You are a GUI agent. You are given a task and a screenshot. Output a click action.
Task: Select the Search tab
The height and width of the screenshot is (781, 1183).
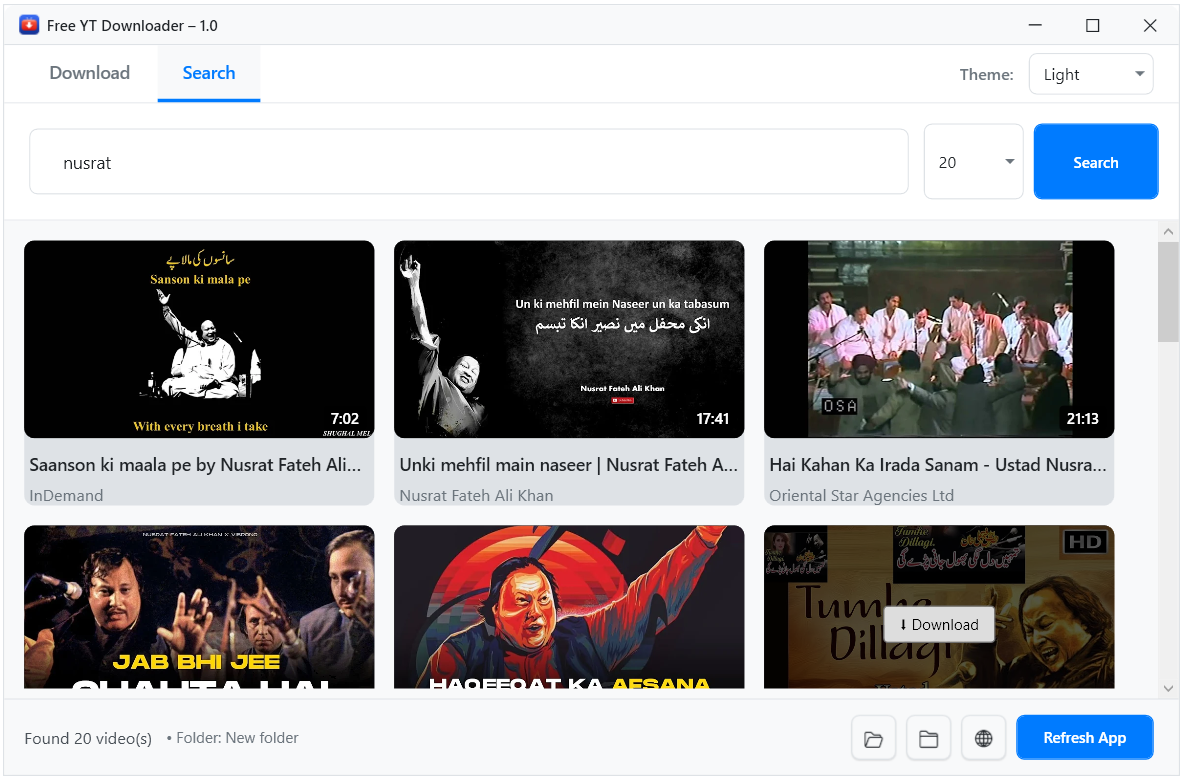click(x=208, y=72)
